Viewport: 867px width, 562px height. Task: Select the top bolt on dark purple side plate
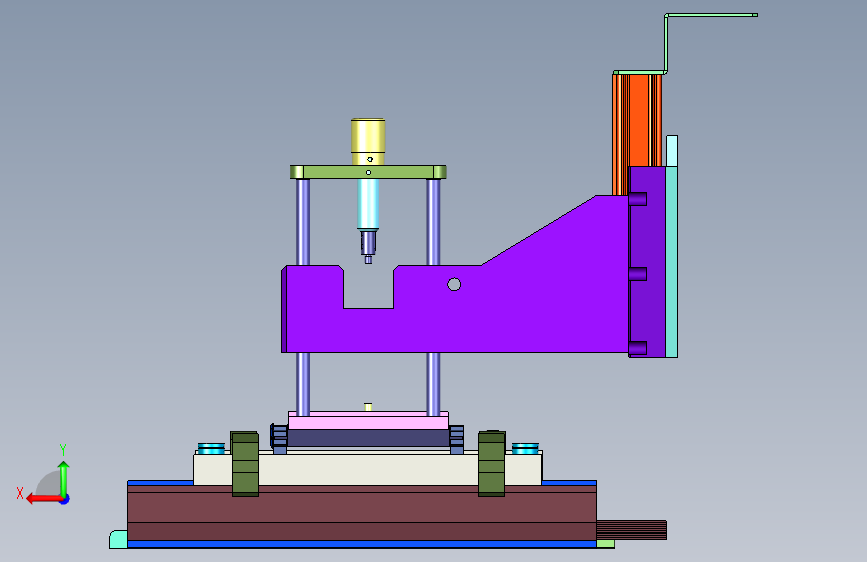[x=638, y=199]
